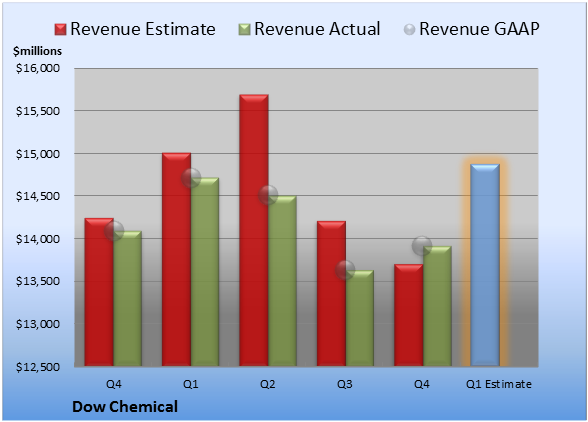The height and width of the screenshot is (422, 588).
Task: Click the GAAP marker on the Q3 bars
Action: (345, 270)
